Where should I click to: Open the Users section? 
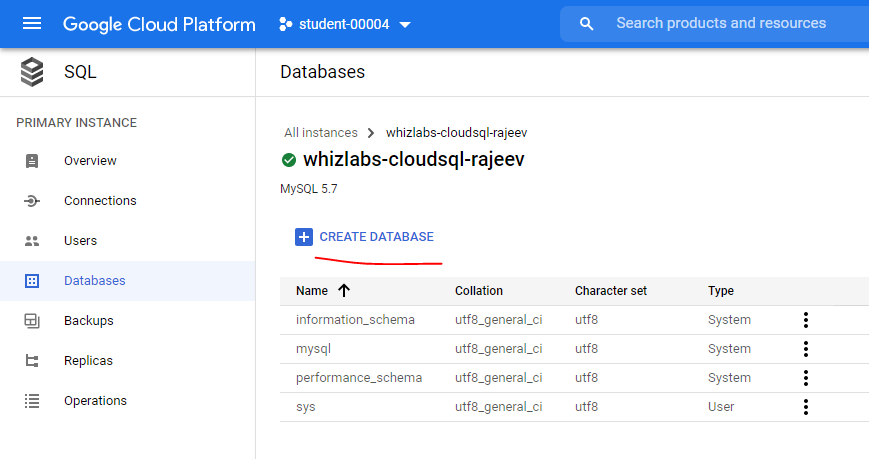coord(127,241)
